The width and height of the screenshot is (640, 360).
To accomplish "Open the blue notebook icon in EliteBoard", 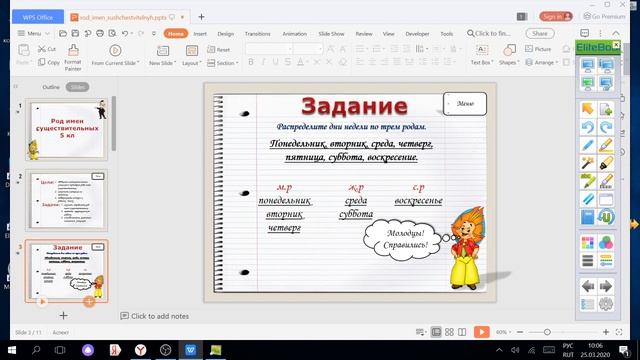I will pyautogui.click(x=587, y=217).
